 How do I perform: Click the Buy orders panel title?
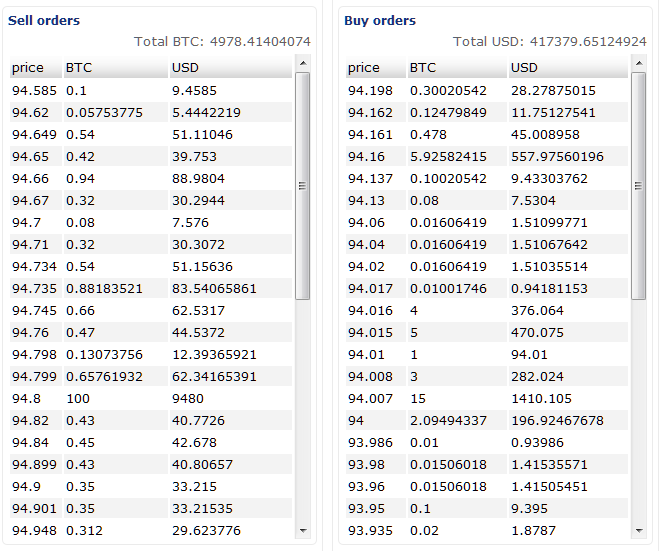(x=380, y=20)
